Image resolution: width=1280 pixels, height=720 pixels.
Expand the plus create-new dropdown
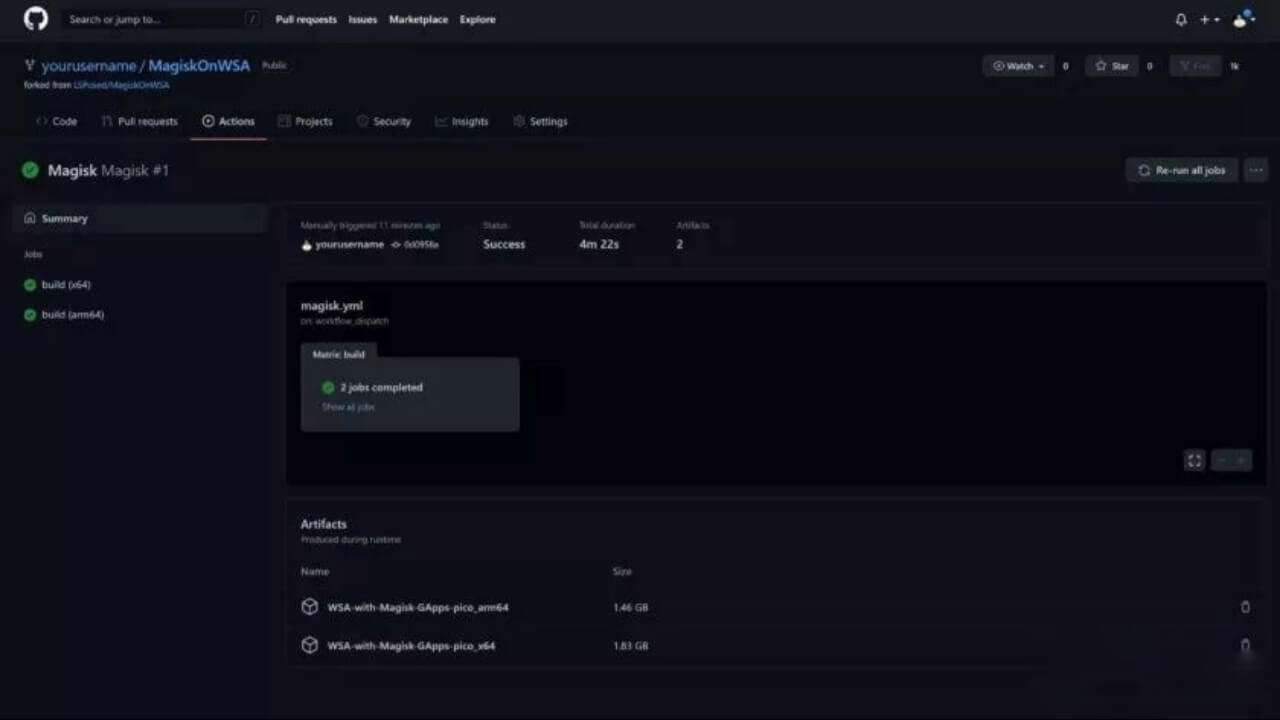click(1210, 19)
